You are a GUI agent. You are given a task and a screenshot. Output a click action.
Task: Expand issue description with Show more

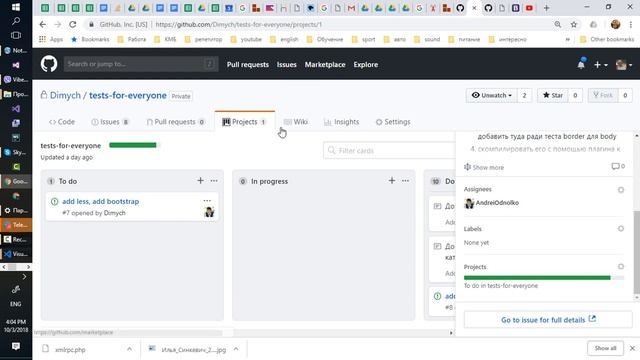(x=484, y=167)
